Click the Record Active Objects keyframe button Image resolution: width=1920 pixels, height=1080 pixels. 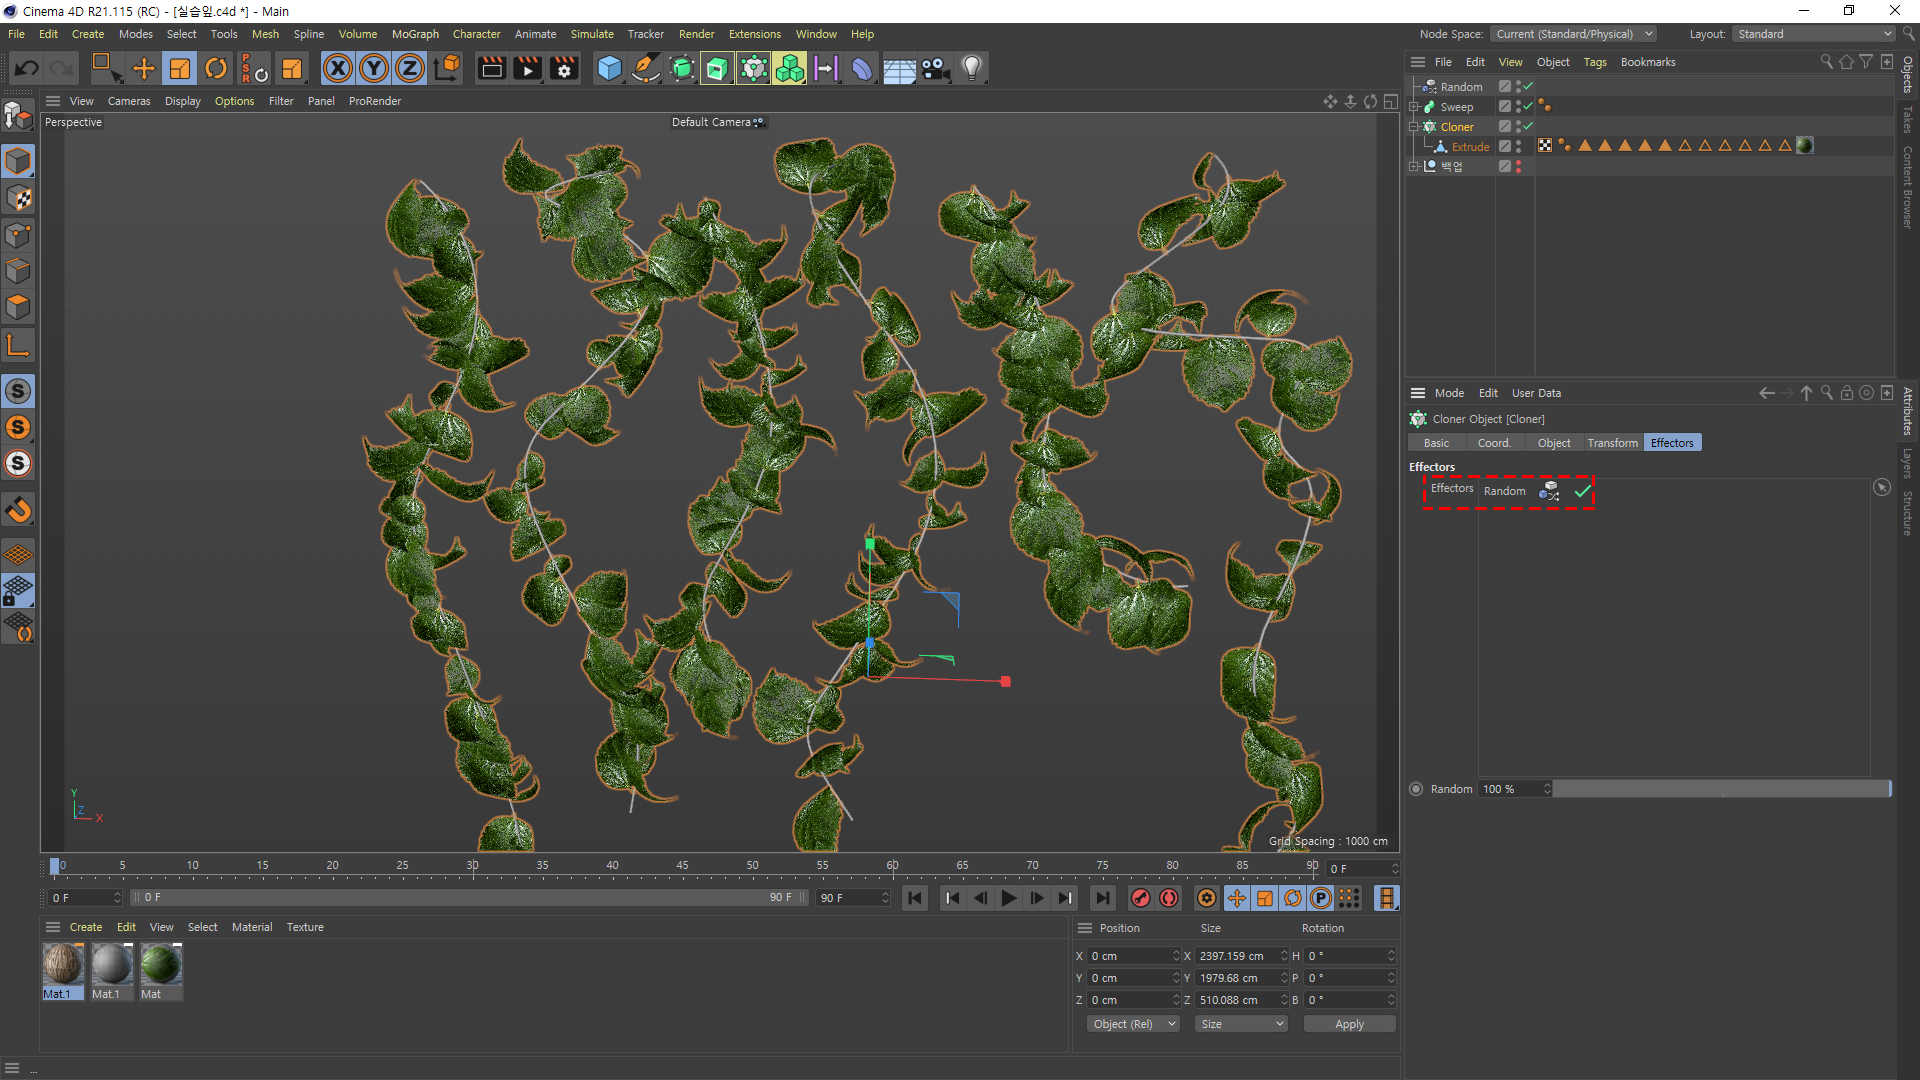point(1141,898)
